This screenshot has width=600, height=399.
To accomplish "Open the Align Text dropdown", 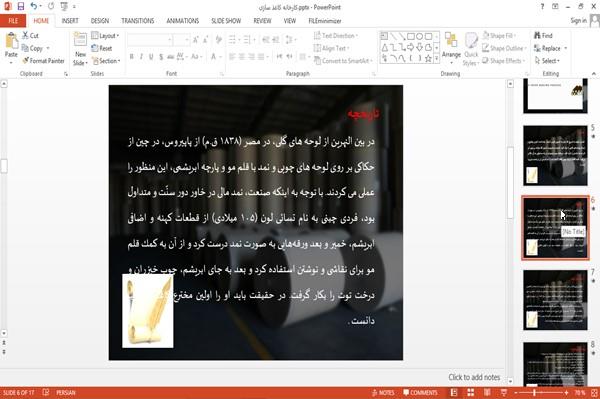I will tap(331, 48).
